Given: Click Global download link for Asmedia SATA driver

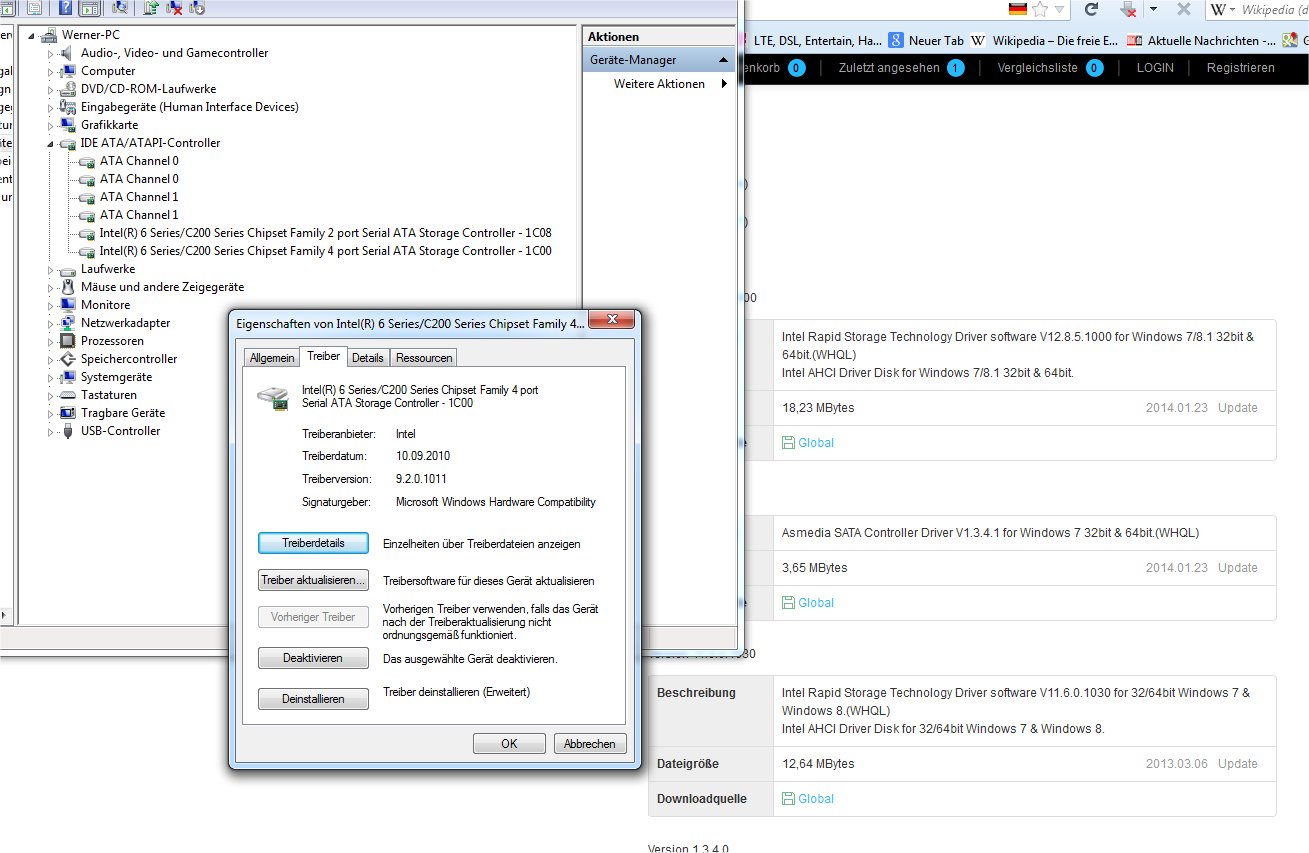Looking at the screenshot, I should pos(808,602).
